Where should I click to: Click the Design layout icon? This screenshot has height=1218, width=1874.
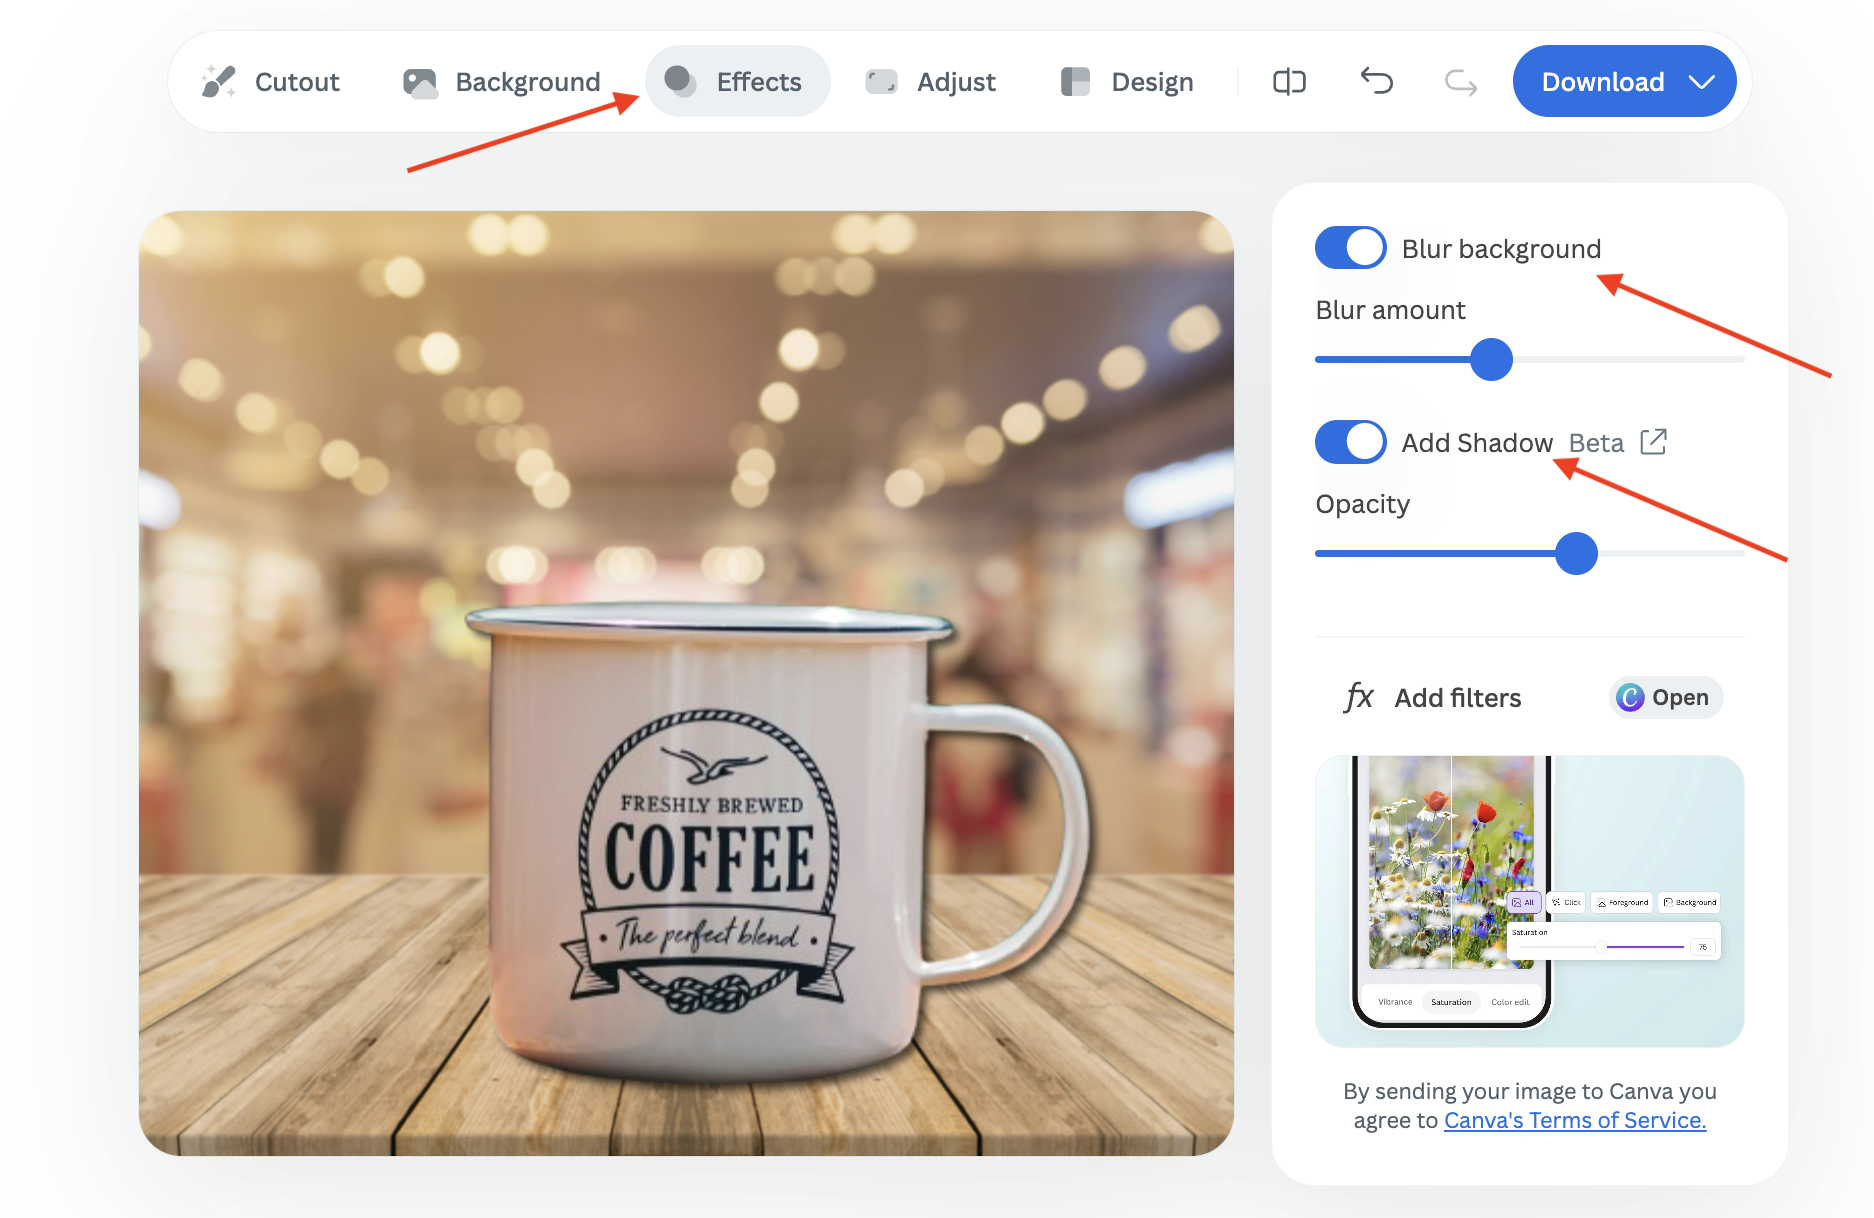click(1075, 82)
